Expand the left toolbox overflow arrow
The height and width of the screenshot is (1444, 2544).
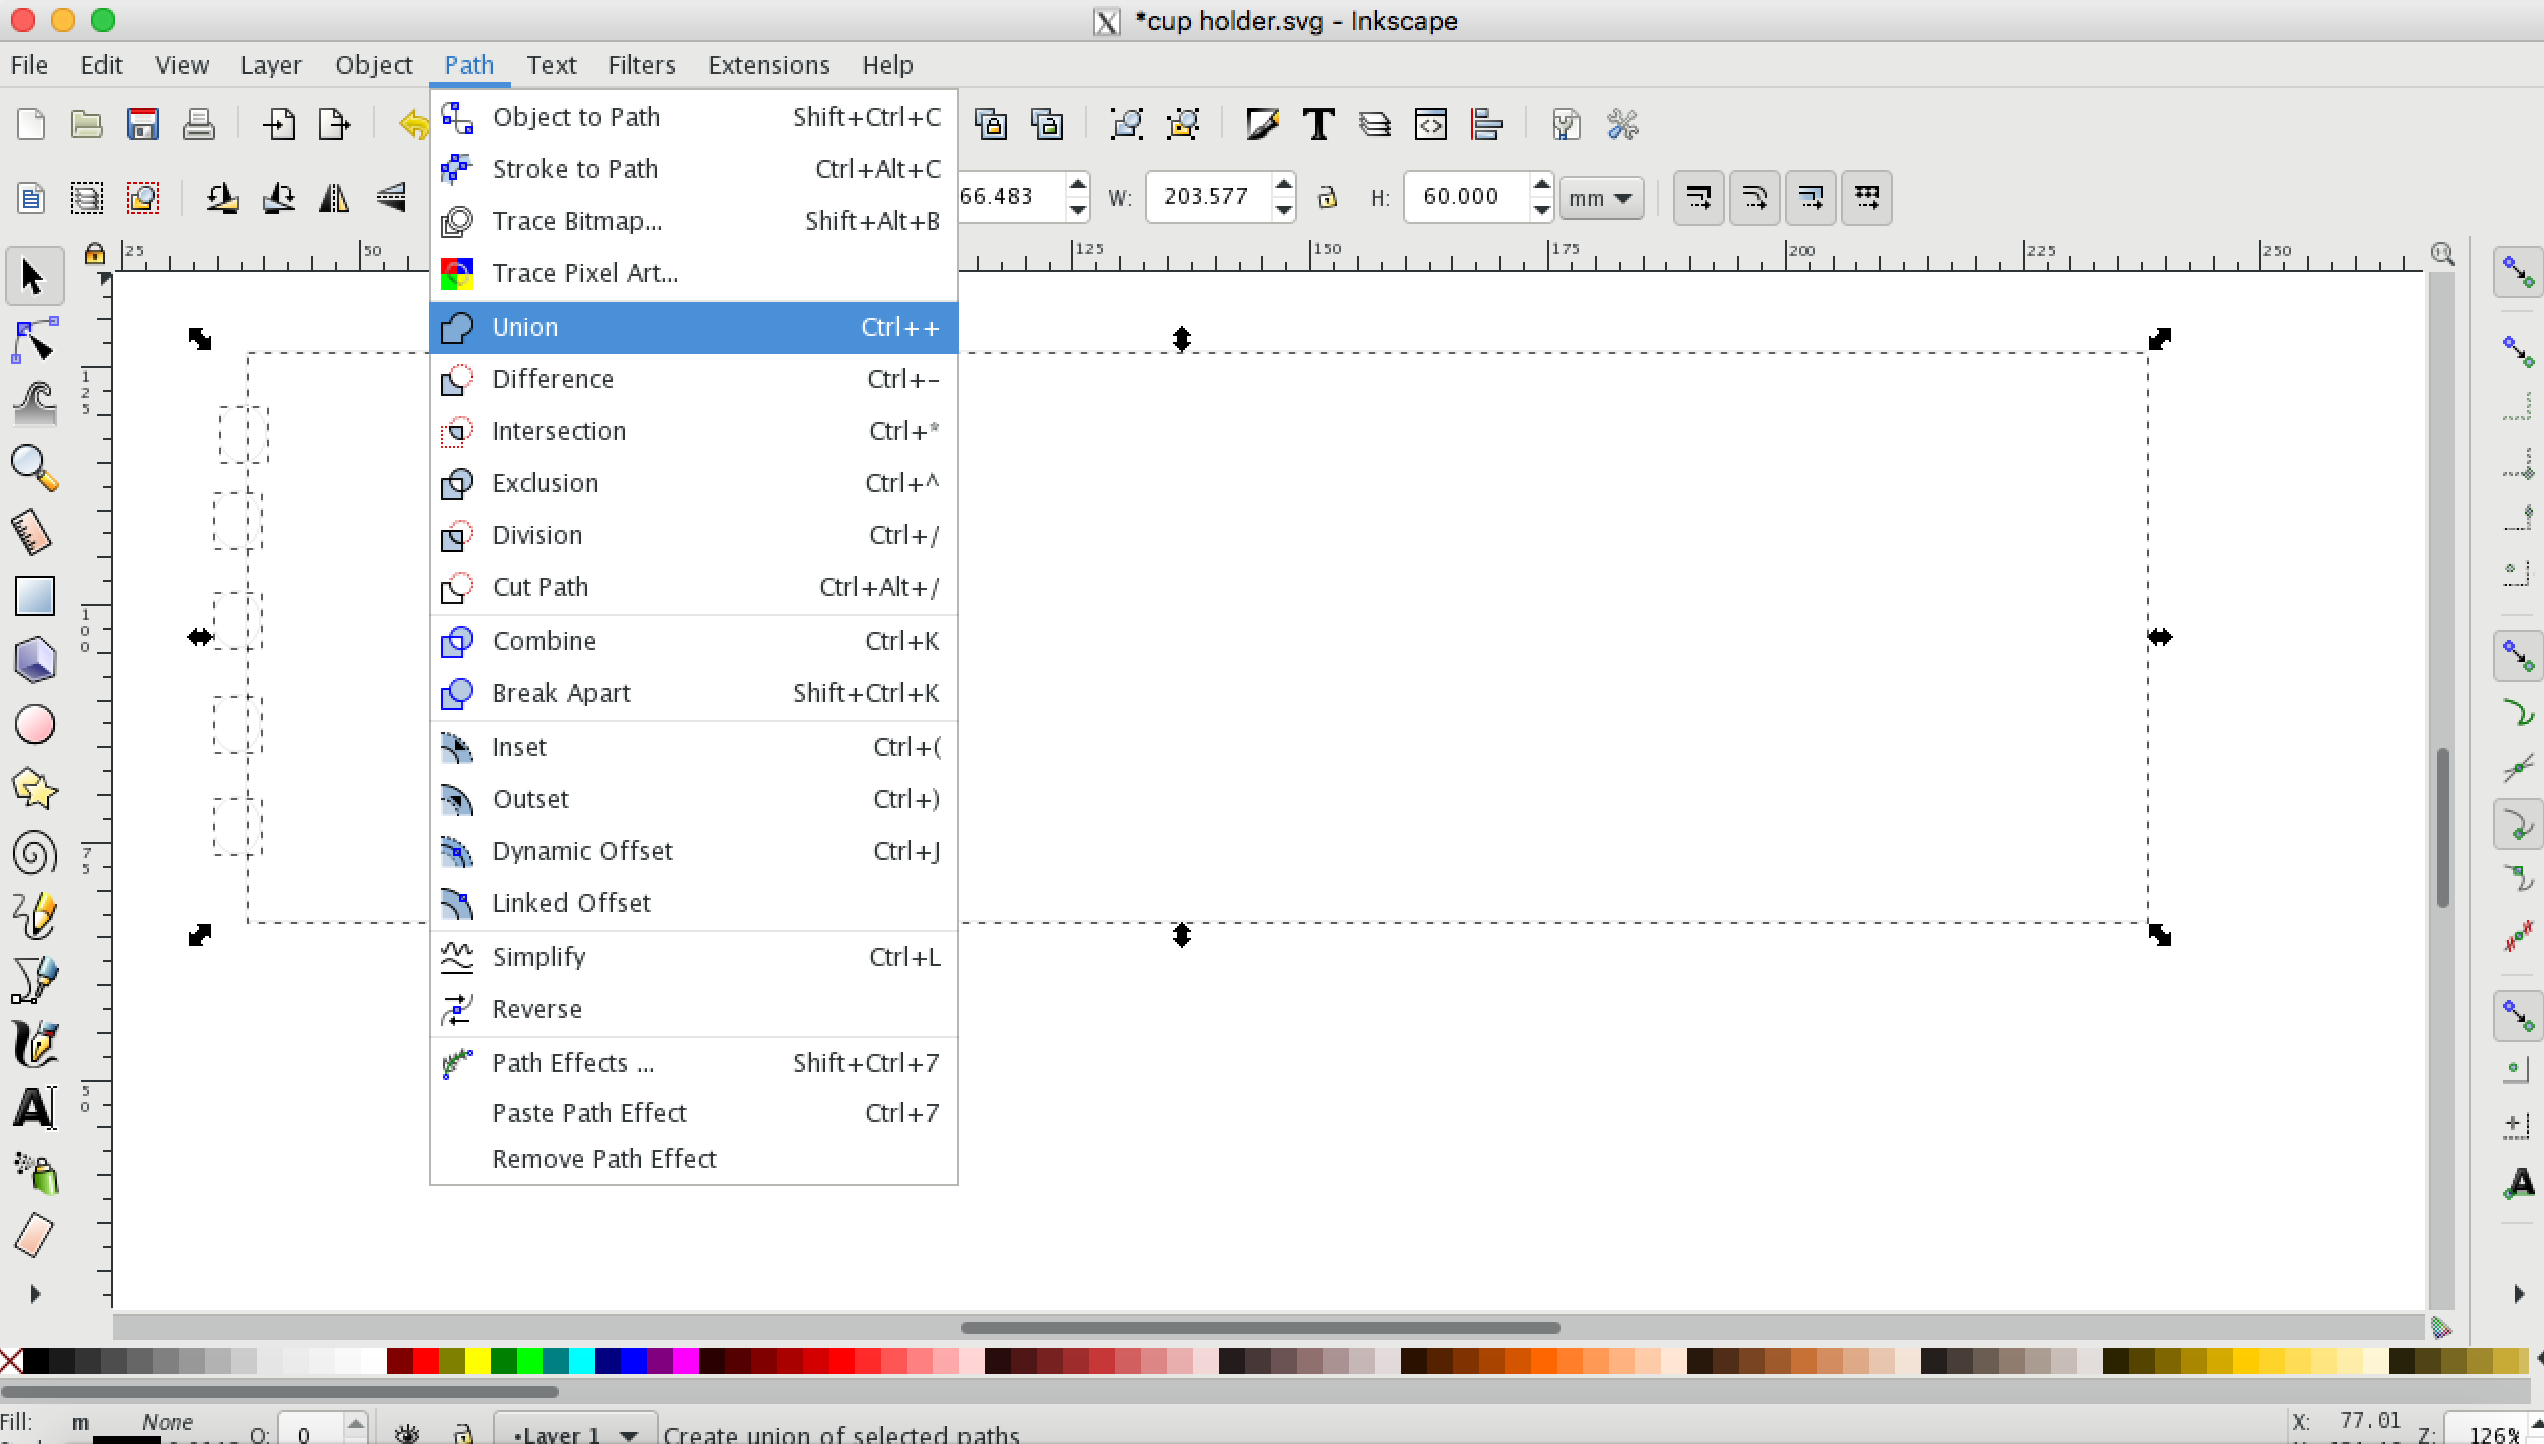[x=35, y=1294]
